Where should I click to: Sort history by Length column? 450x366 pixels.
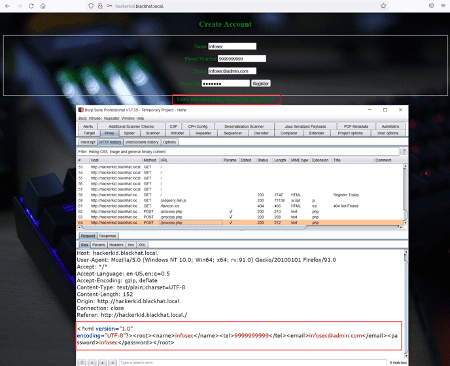pos(280,160)
